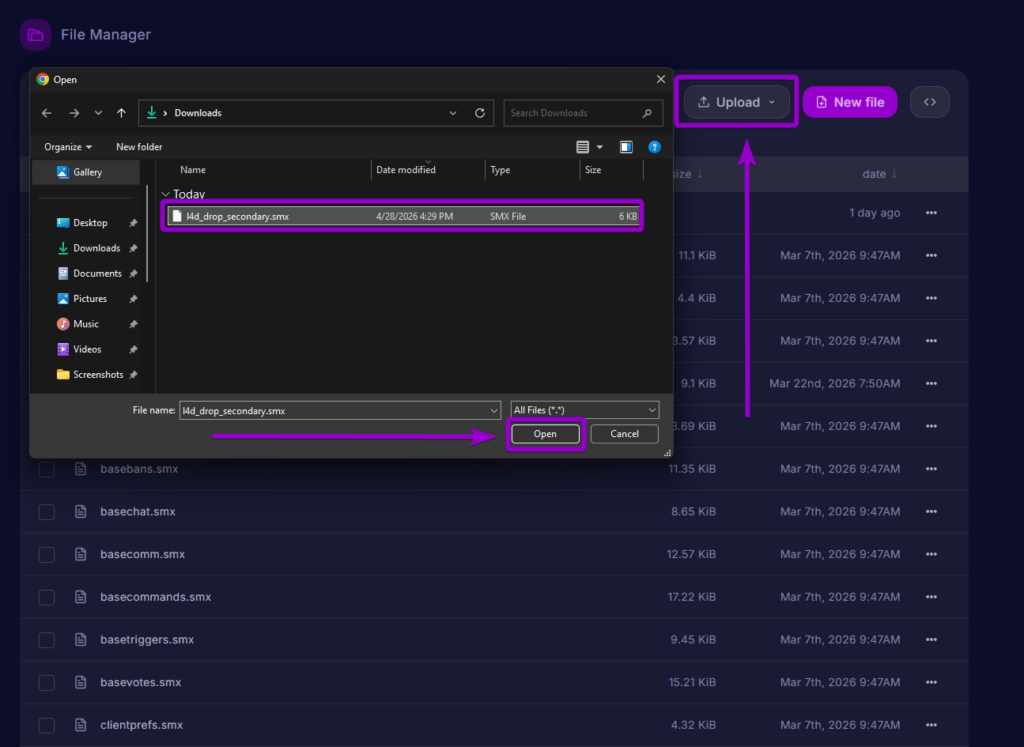
Task: Open the All Files file type dropdown
Action: [584, 409]
